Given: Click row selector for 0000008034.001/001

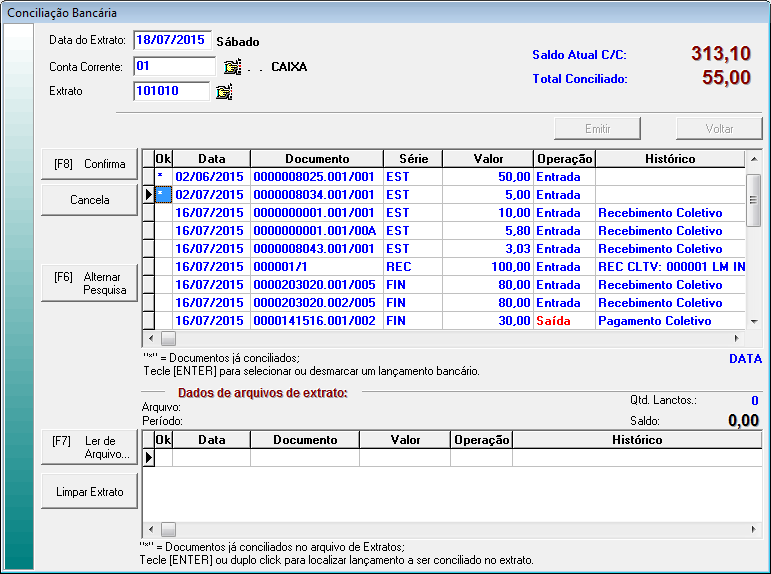Looking at the screenshot, I should (x=148, y=195).
